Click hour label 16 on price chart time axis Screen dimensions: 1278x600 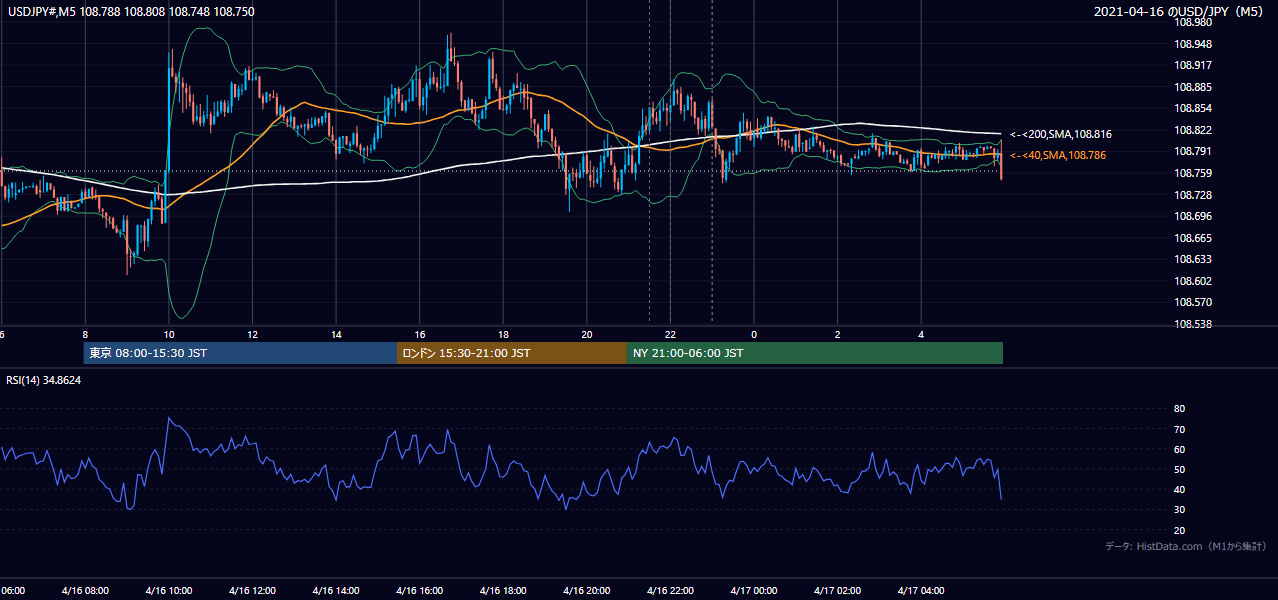420,334
